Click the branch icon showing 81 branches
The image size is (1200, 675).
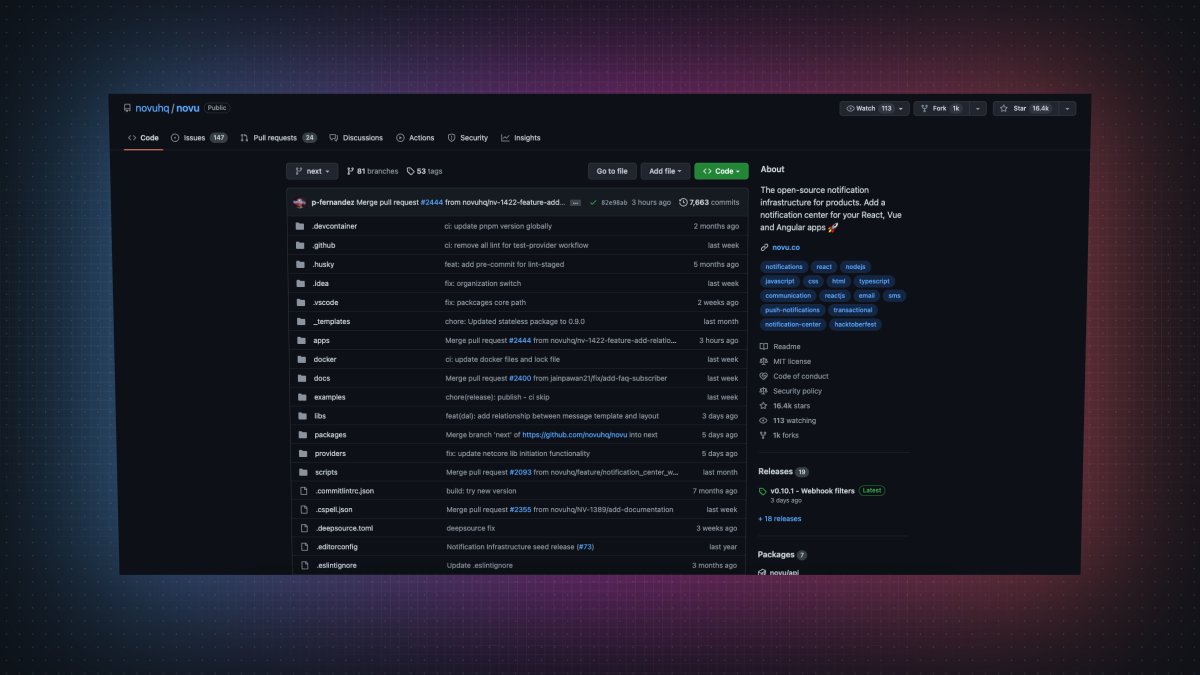[x=351, y=170]
